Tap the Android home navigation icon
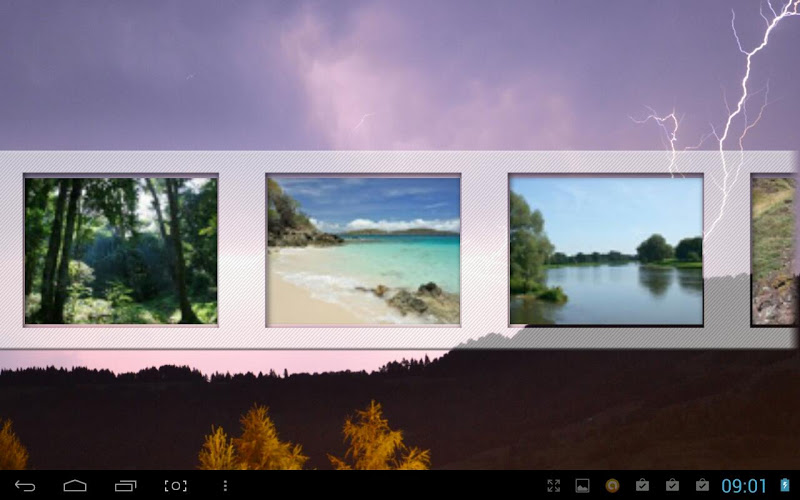Image resolution: width=800 pixels, height=500 pixels. pyautogui.click(x=75, y=486)
